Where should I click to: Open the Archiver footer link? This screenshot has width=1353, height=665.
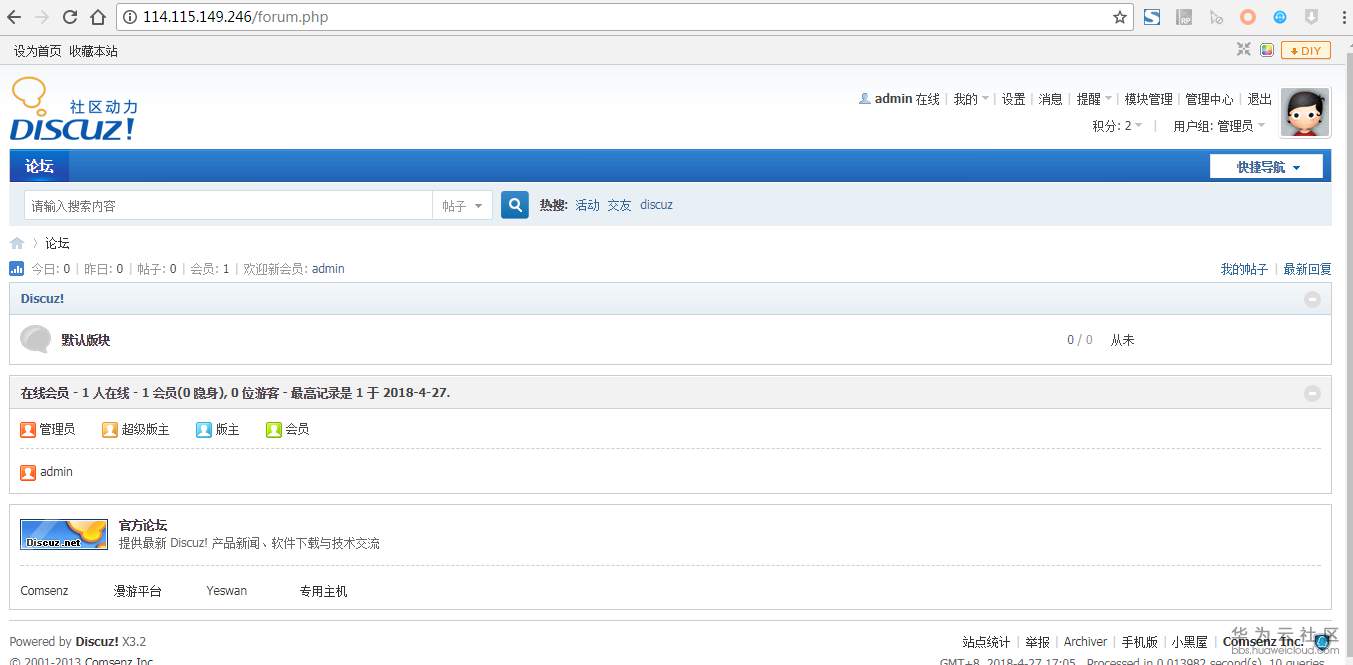(1085, 642)
